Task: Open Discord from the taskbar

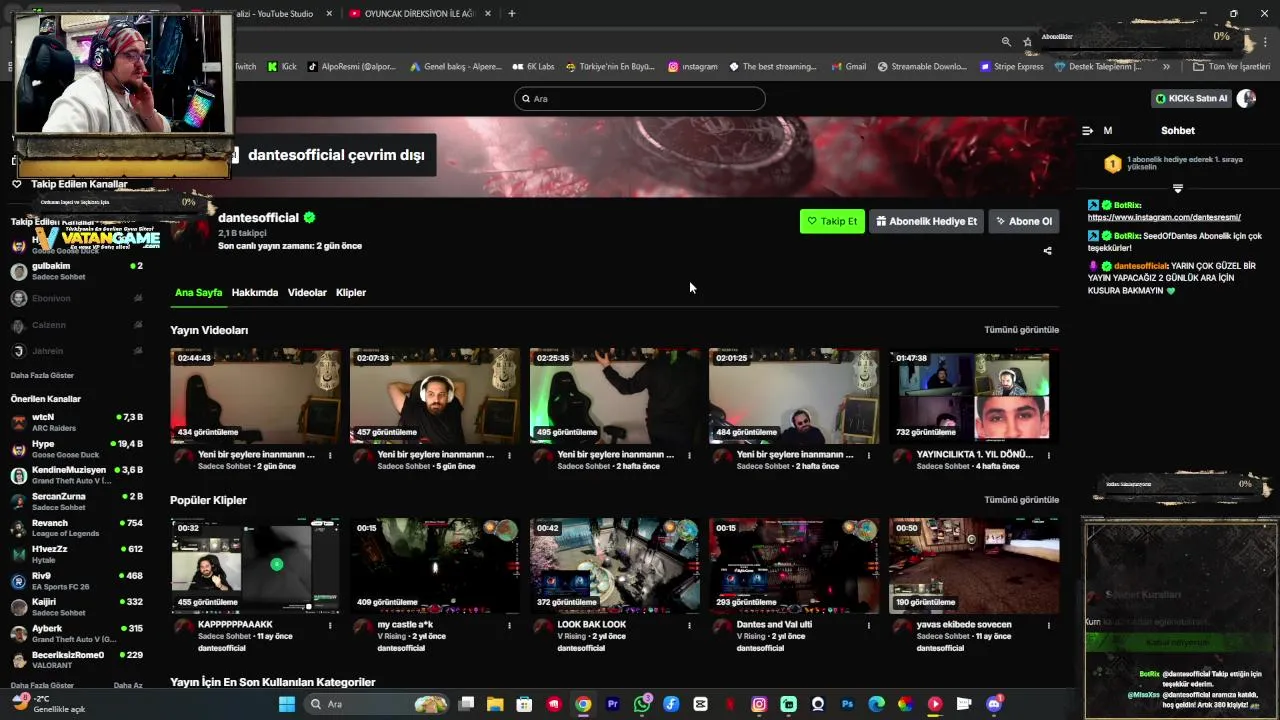Action: (993, 704)
